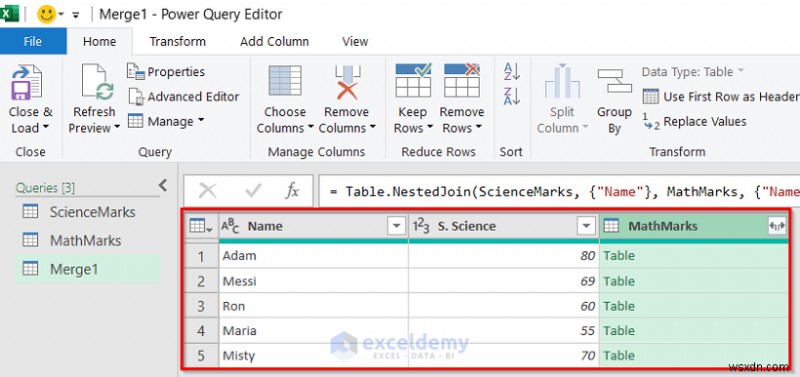800x377 pixels.
Task: Click the Misty cell
Action: click(313, 356)
